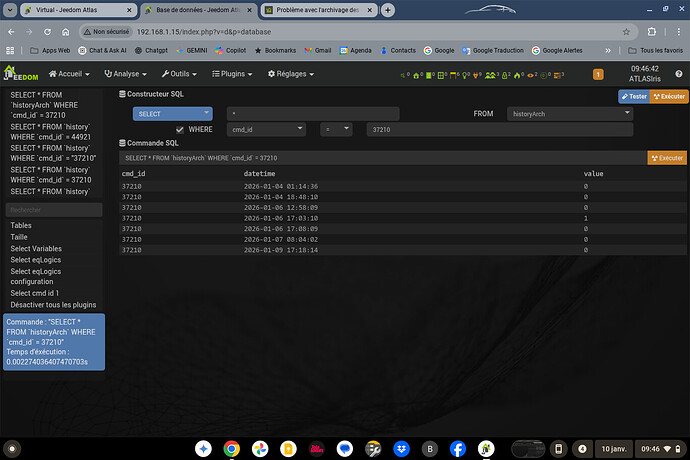Reload the page

[47, 32]
